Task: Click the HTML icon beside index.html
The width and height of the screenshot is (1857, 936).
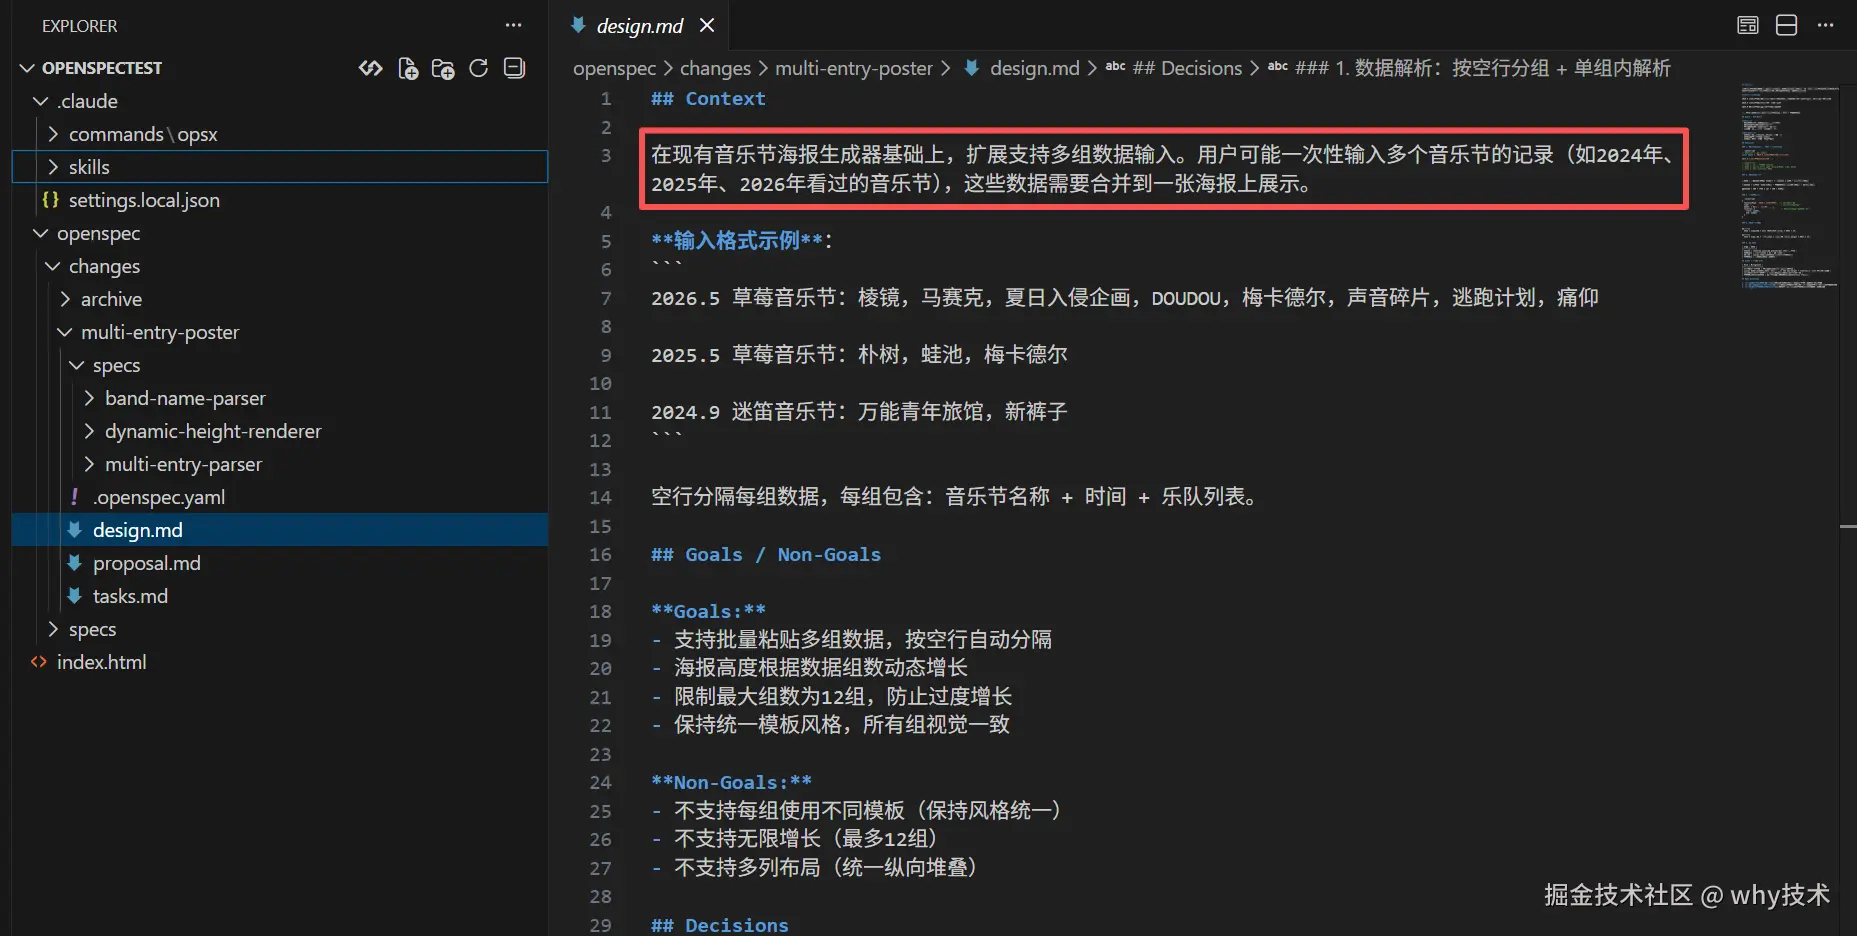Action: click(x=38, y=662)
